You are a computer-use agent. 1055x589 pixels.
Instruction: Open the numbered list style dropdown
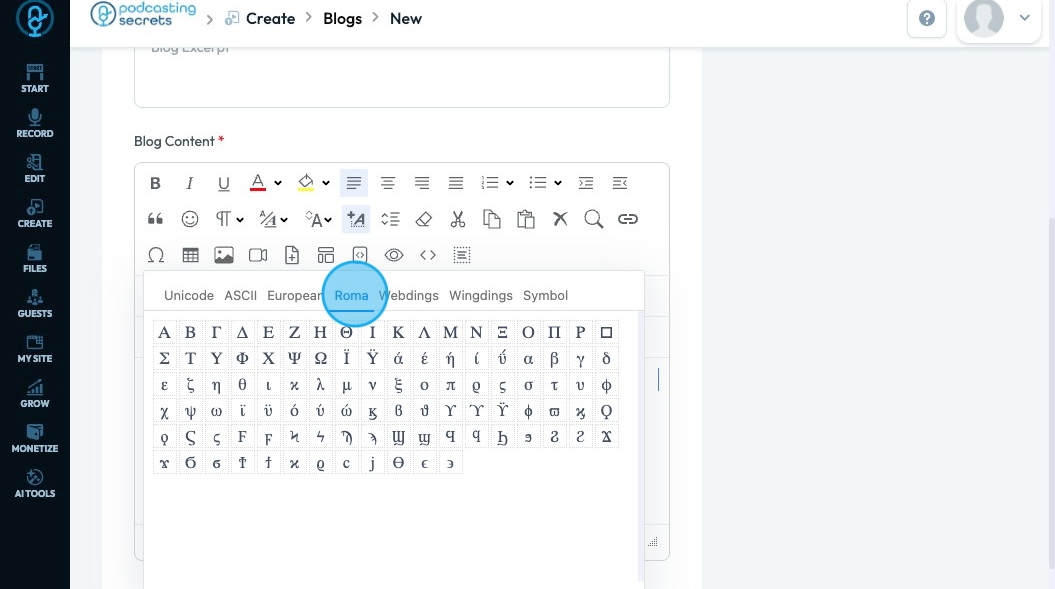(510, 183)
